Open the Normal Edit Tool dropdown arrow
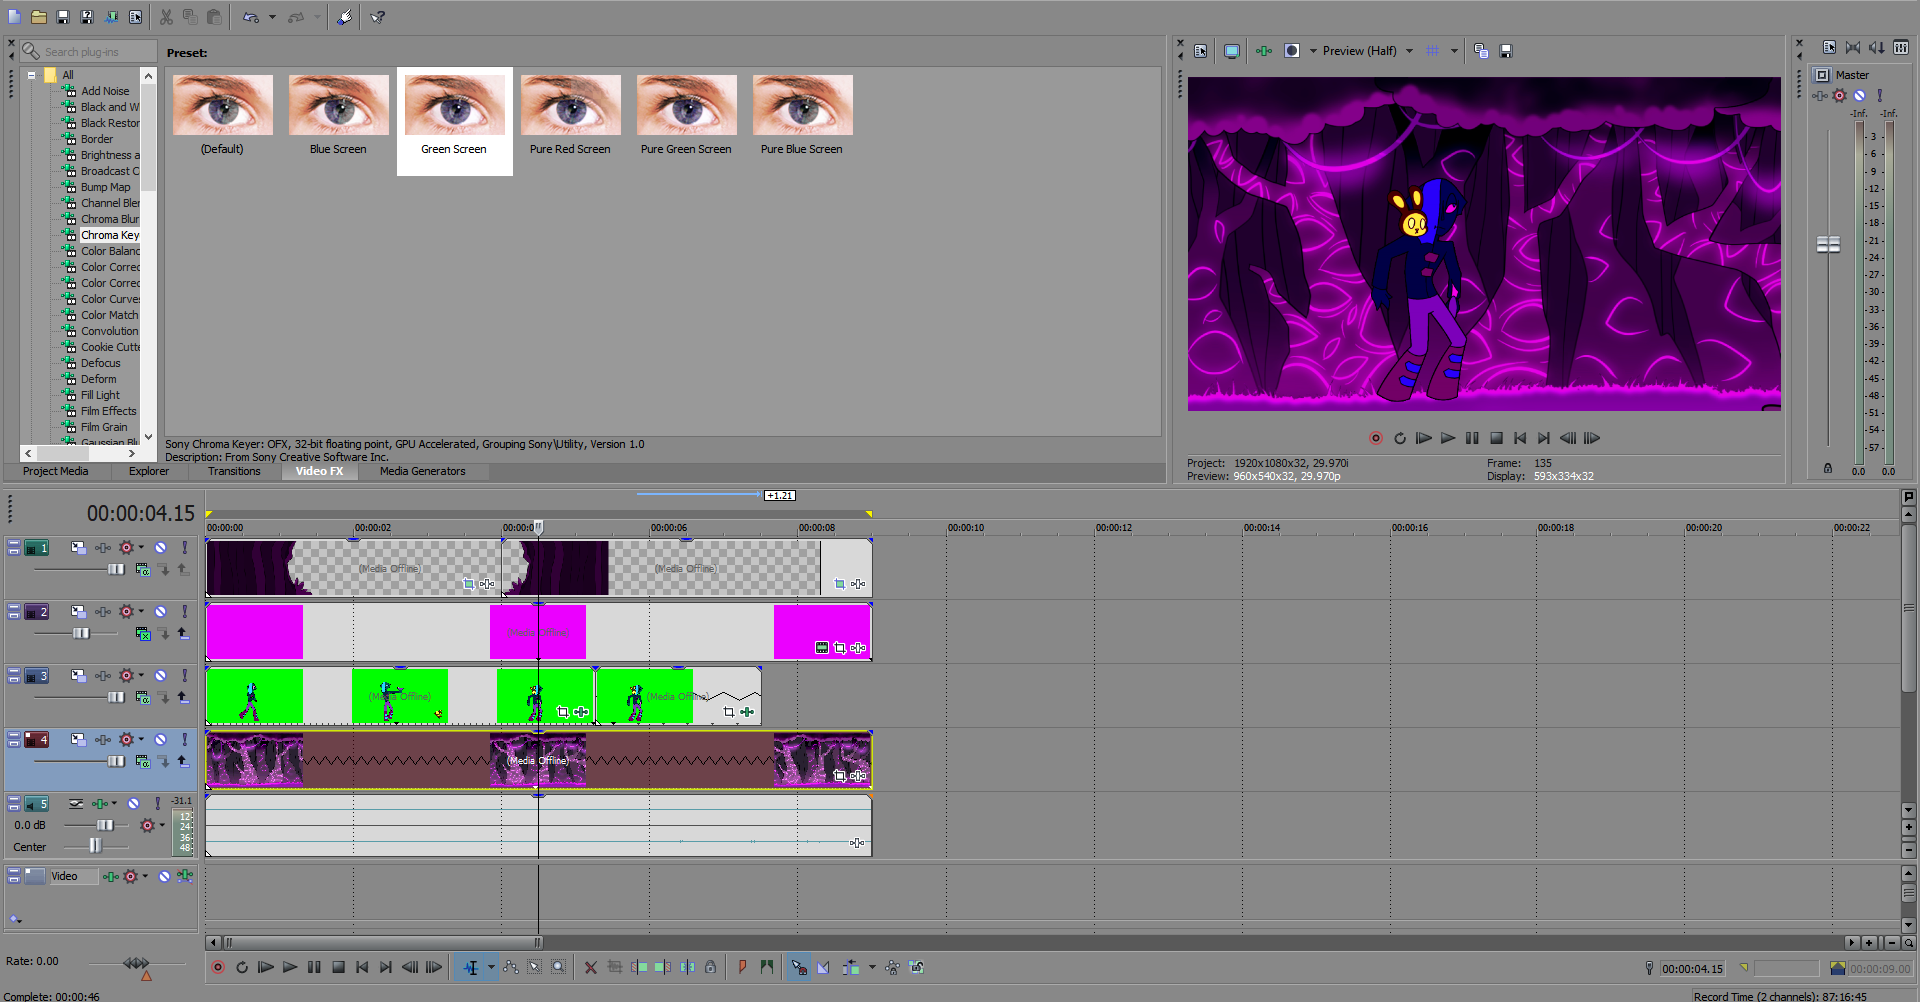The height and width of the screenshot is (1002, 1920). (491, 967)
